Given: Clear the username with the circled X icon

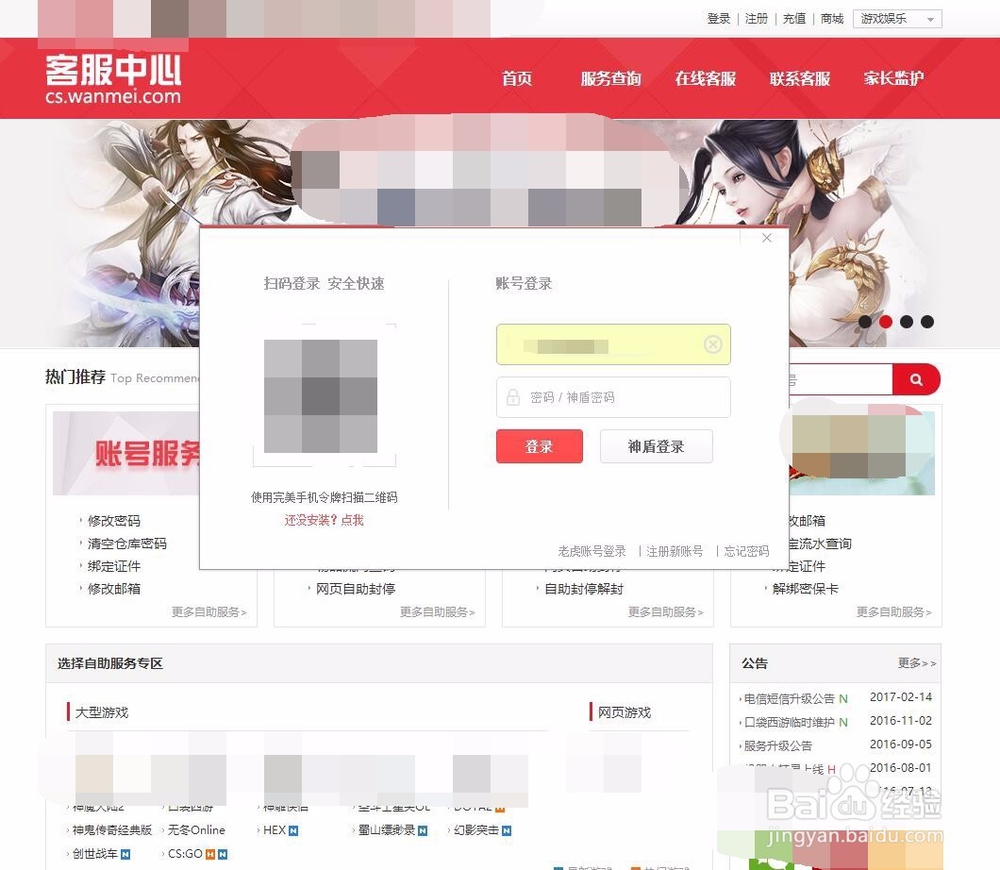Looking at the screenshot, I should pos(713,344).
